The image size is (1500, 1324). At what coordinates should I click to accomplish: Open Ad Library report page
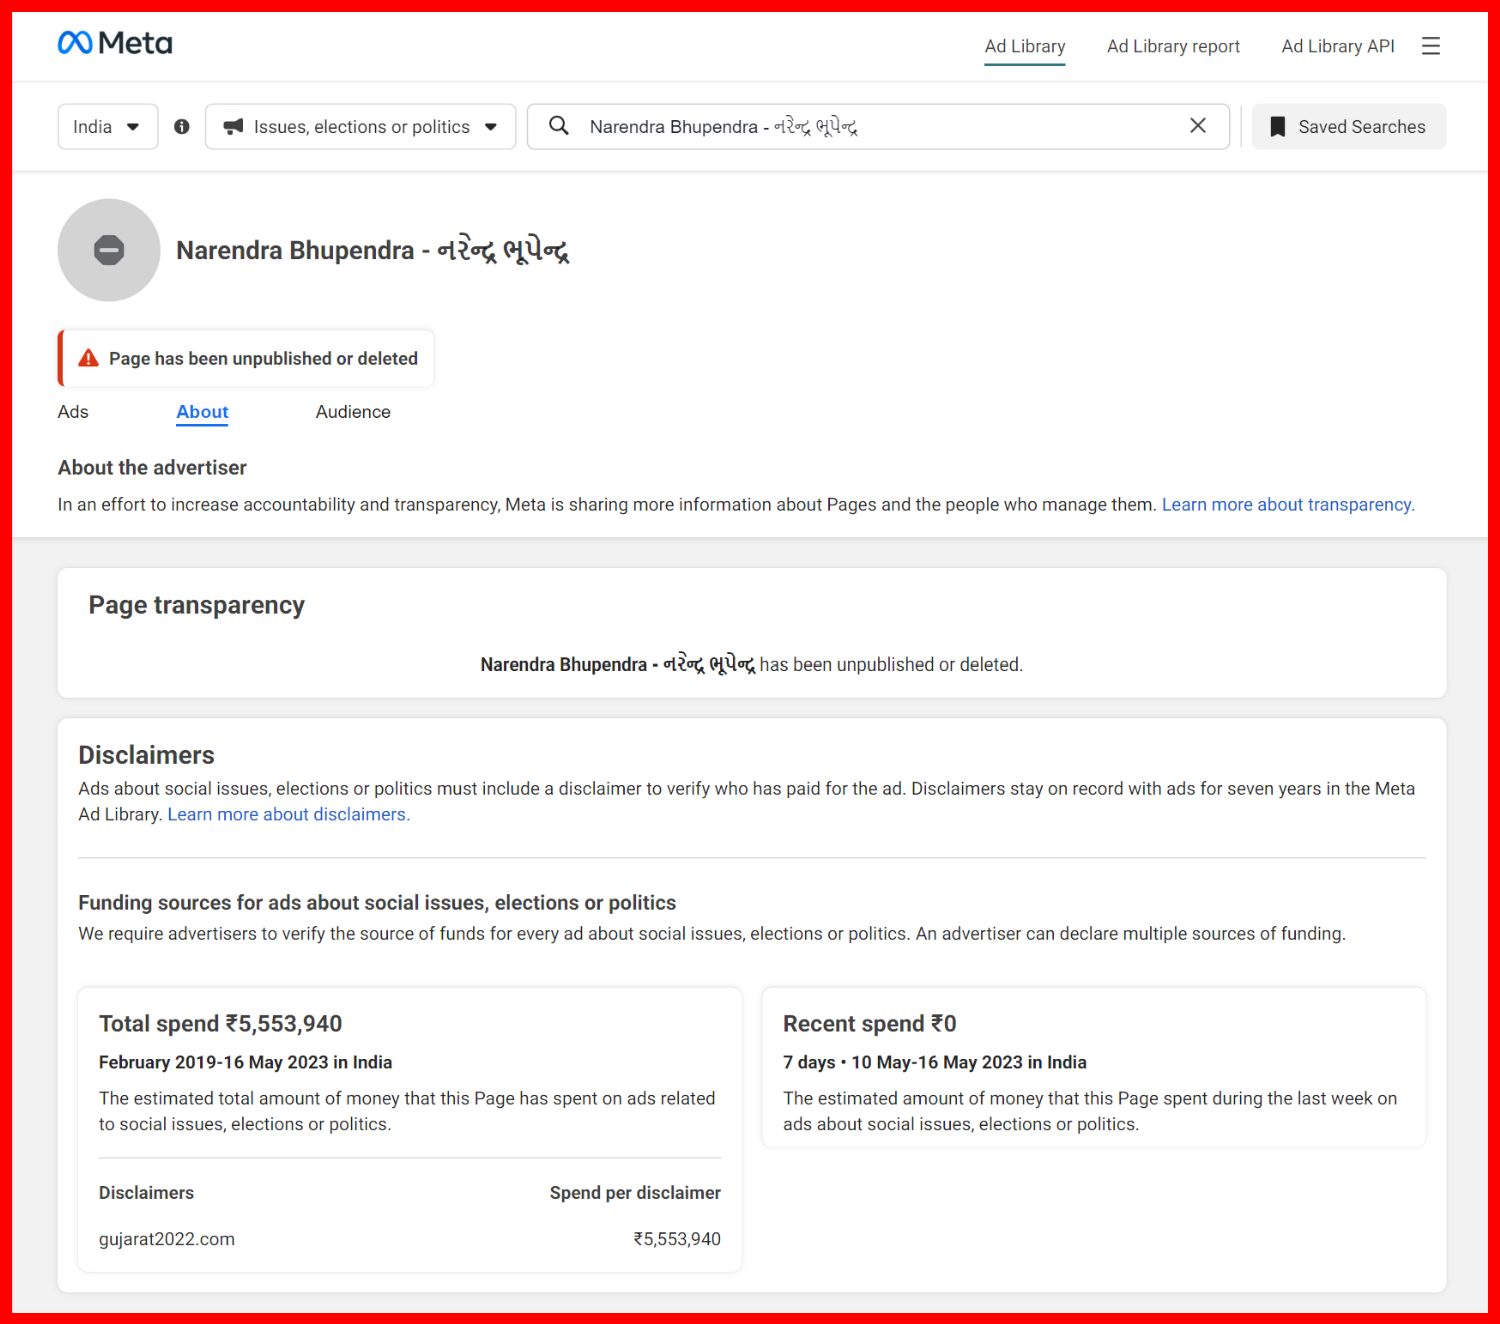click(1173, 46)
